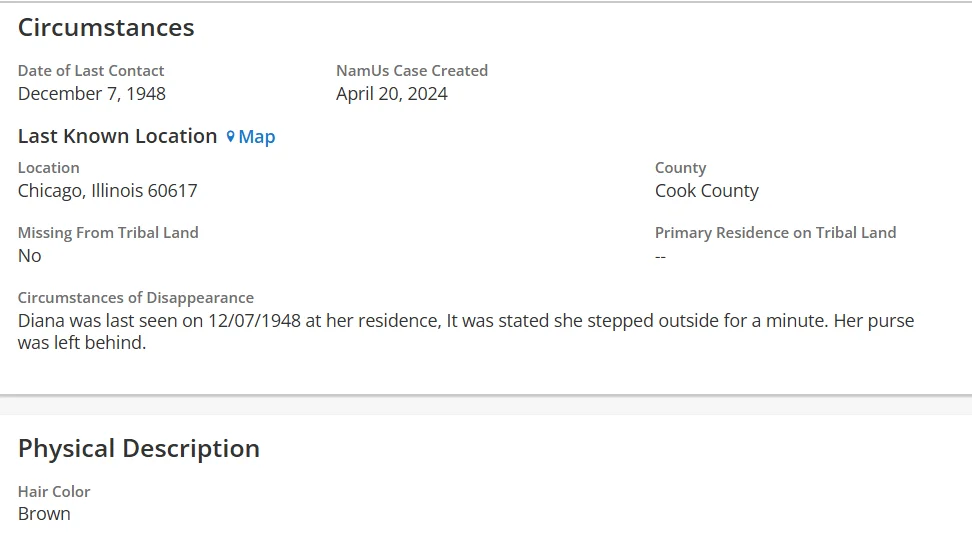Image resolution: width=972 pixels, height=550 pixels.
Task: Click the Circumstances of Disappearance label
Action: 136,298
